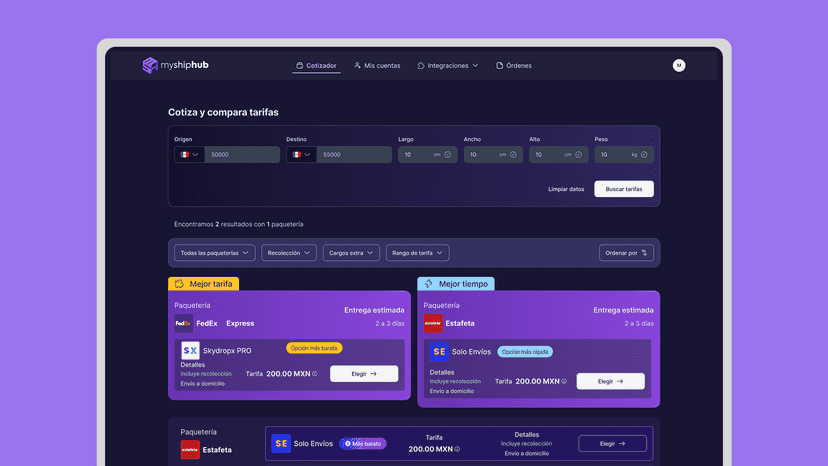This screenshot has width=828, height=466.
Task: Click the Buscar tarifas button
Action: click(624, 189)
